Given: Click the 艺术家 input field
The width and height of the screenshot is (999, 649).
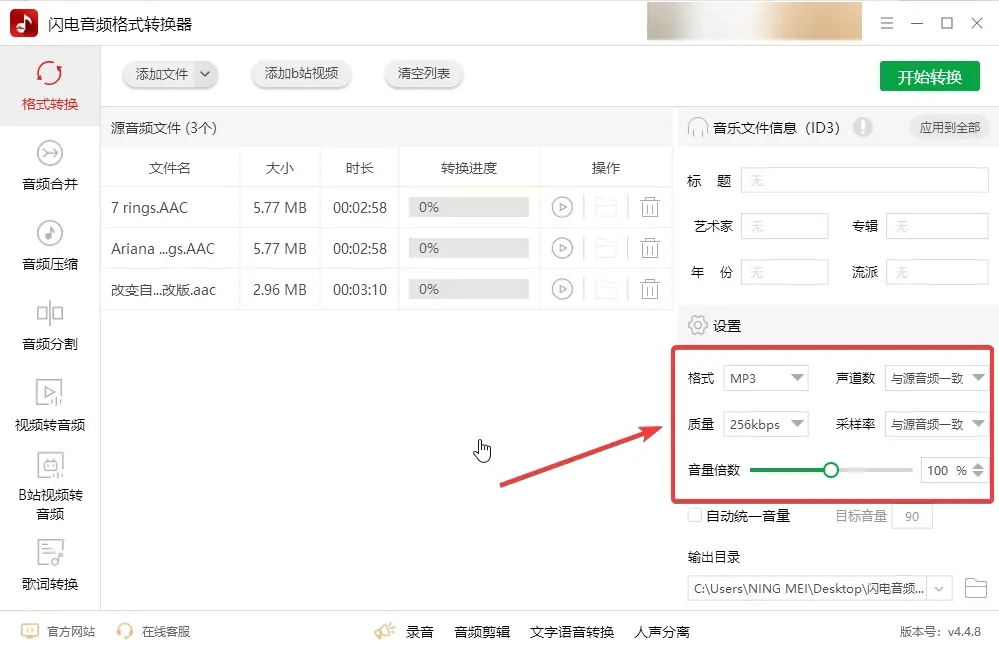Looking at the screenshot, I should [x=784, y=226].
